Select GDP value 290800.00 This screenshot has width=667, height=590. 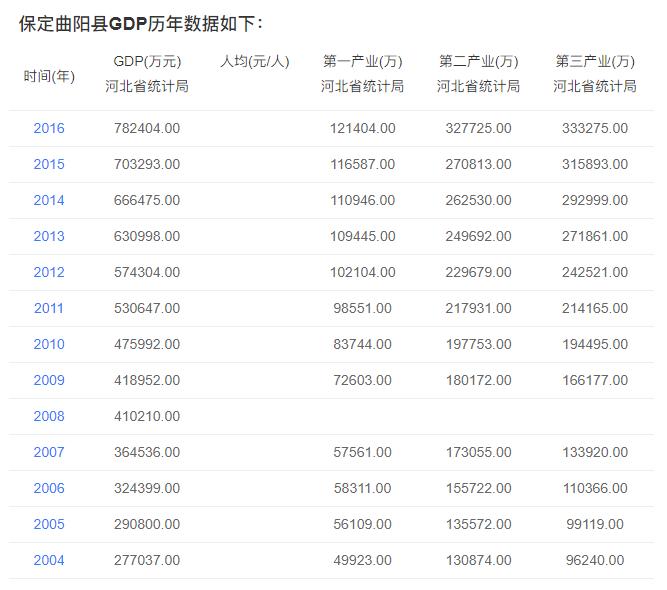(147, 524)
